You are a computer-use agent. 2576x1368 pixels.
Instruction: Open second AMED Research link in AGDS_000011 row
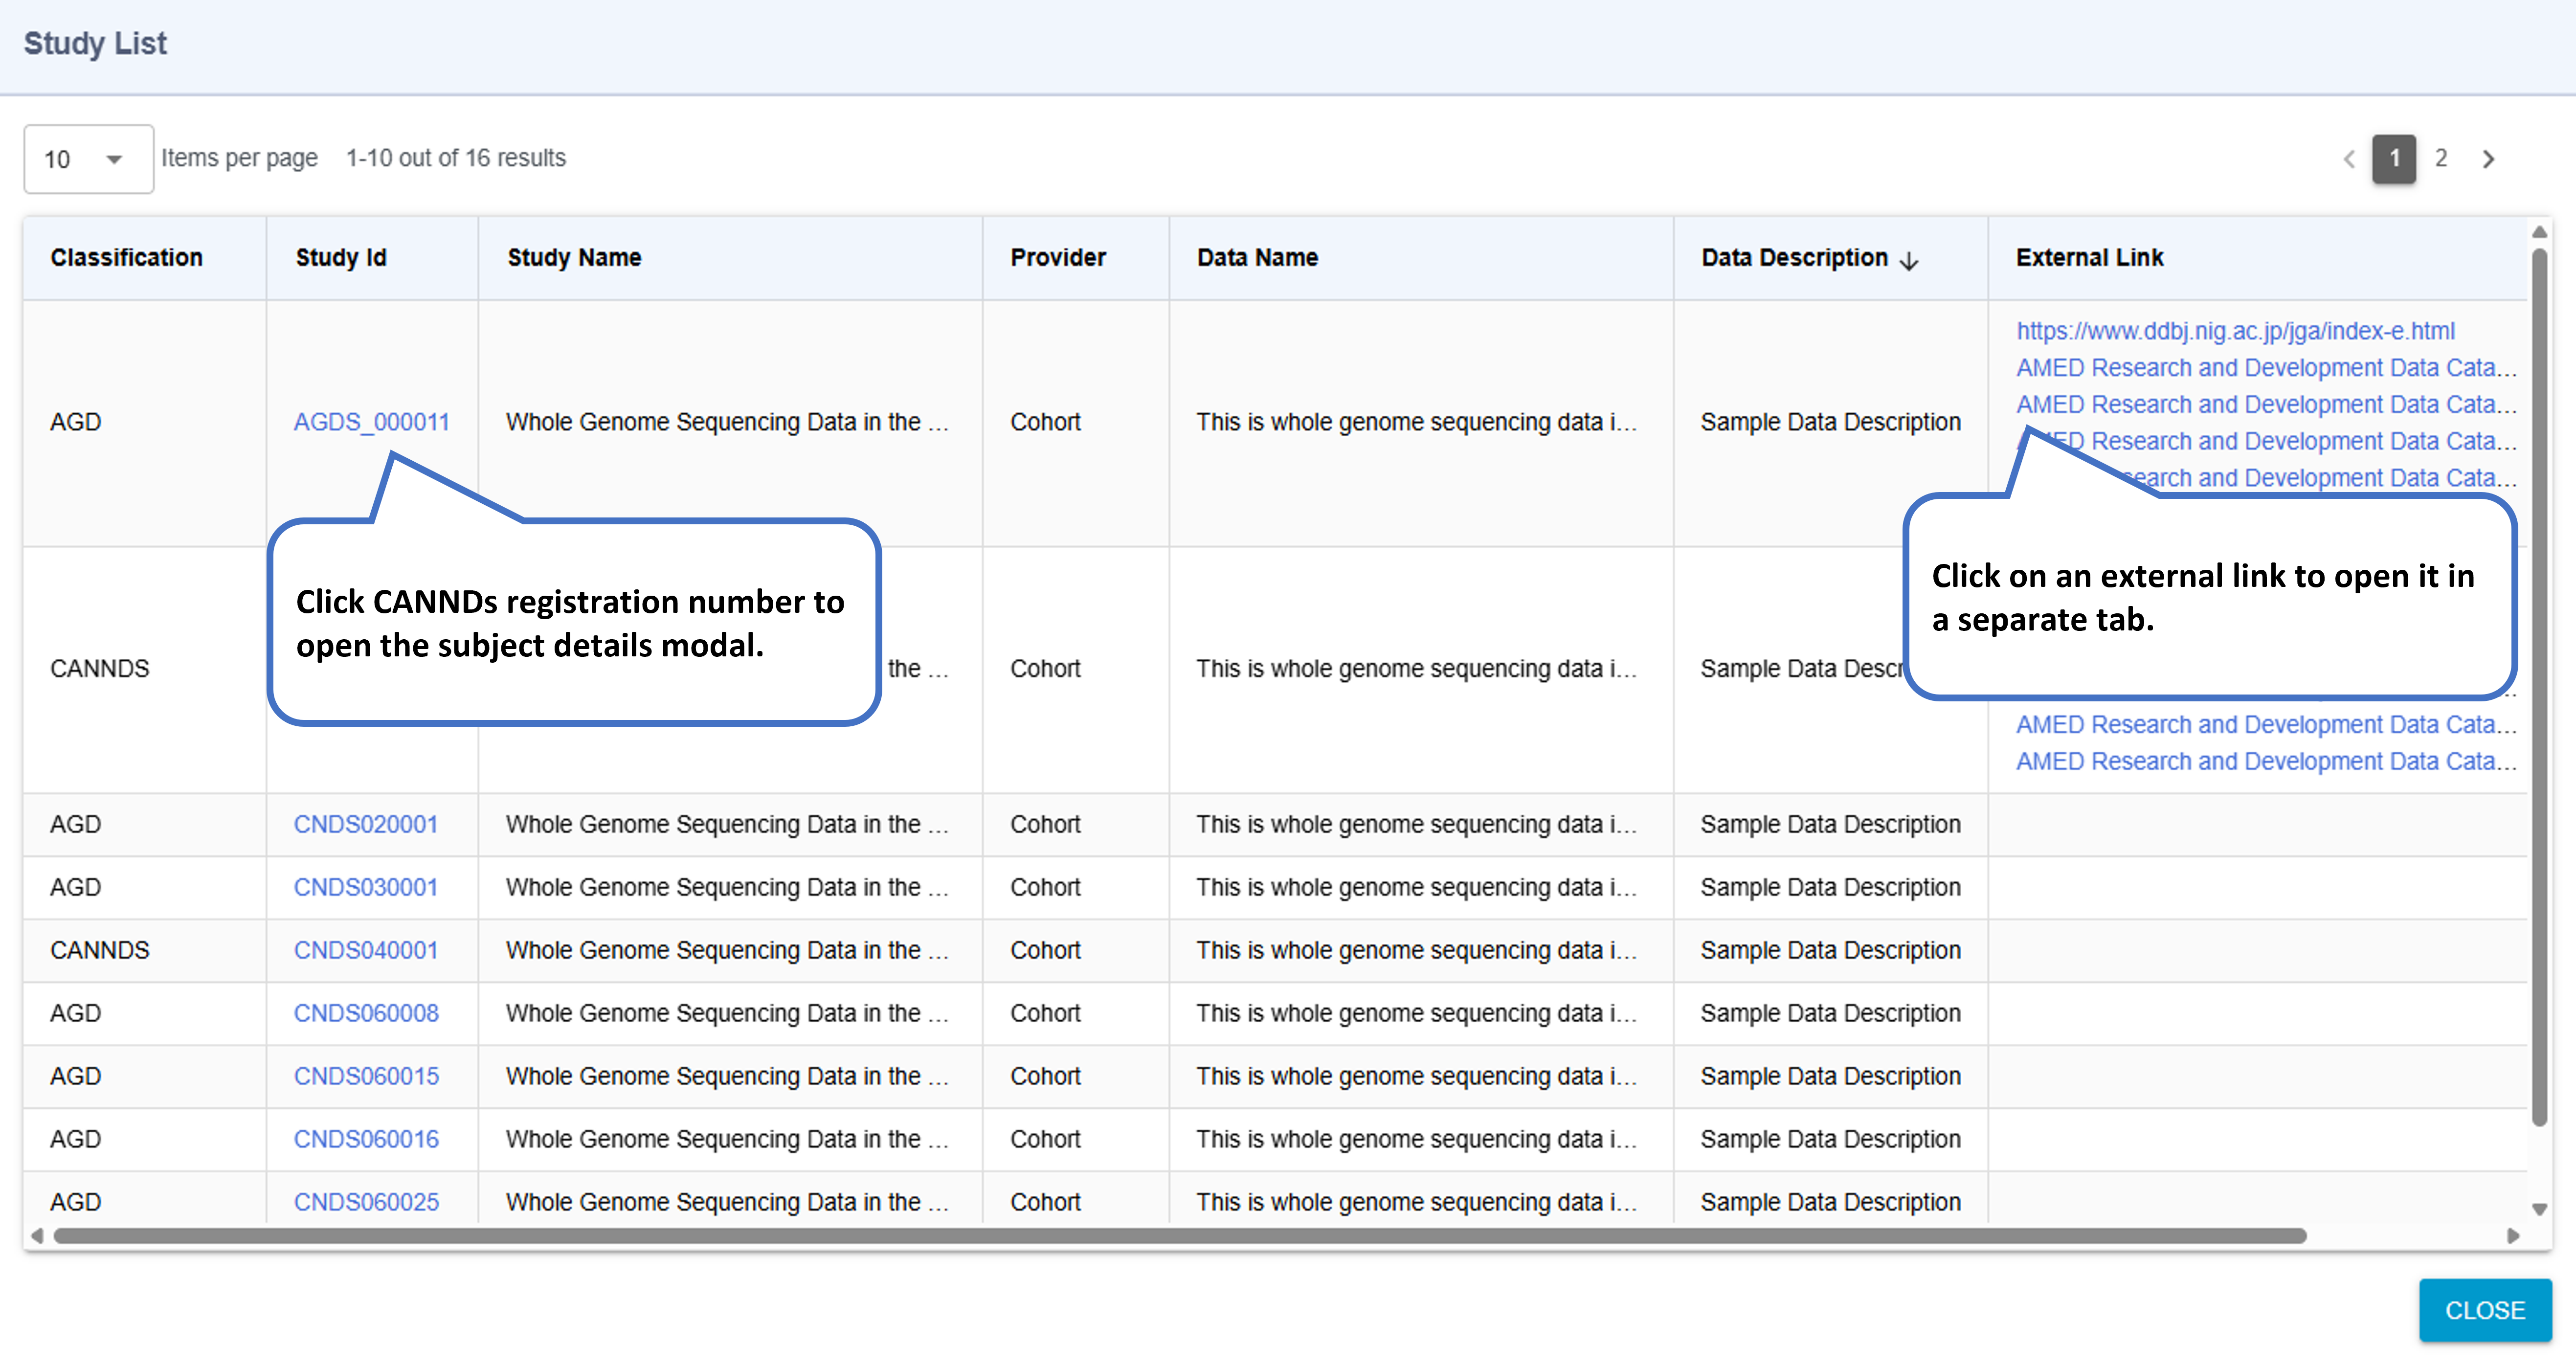point(2265,405)
